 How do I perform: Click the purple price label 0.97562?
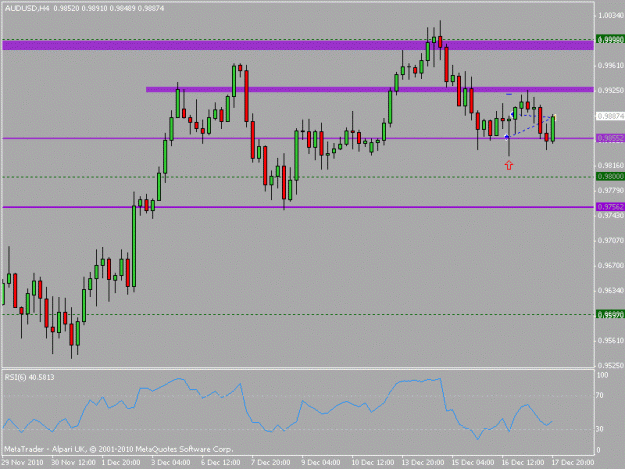tap(610, 207)
